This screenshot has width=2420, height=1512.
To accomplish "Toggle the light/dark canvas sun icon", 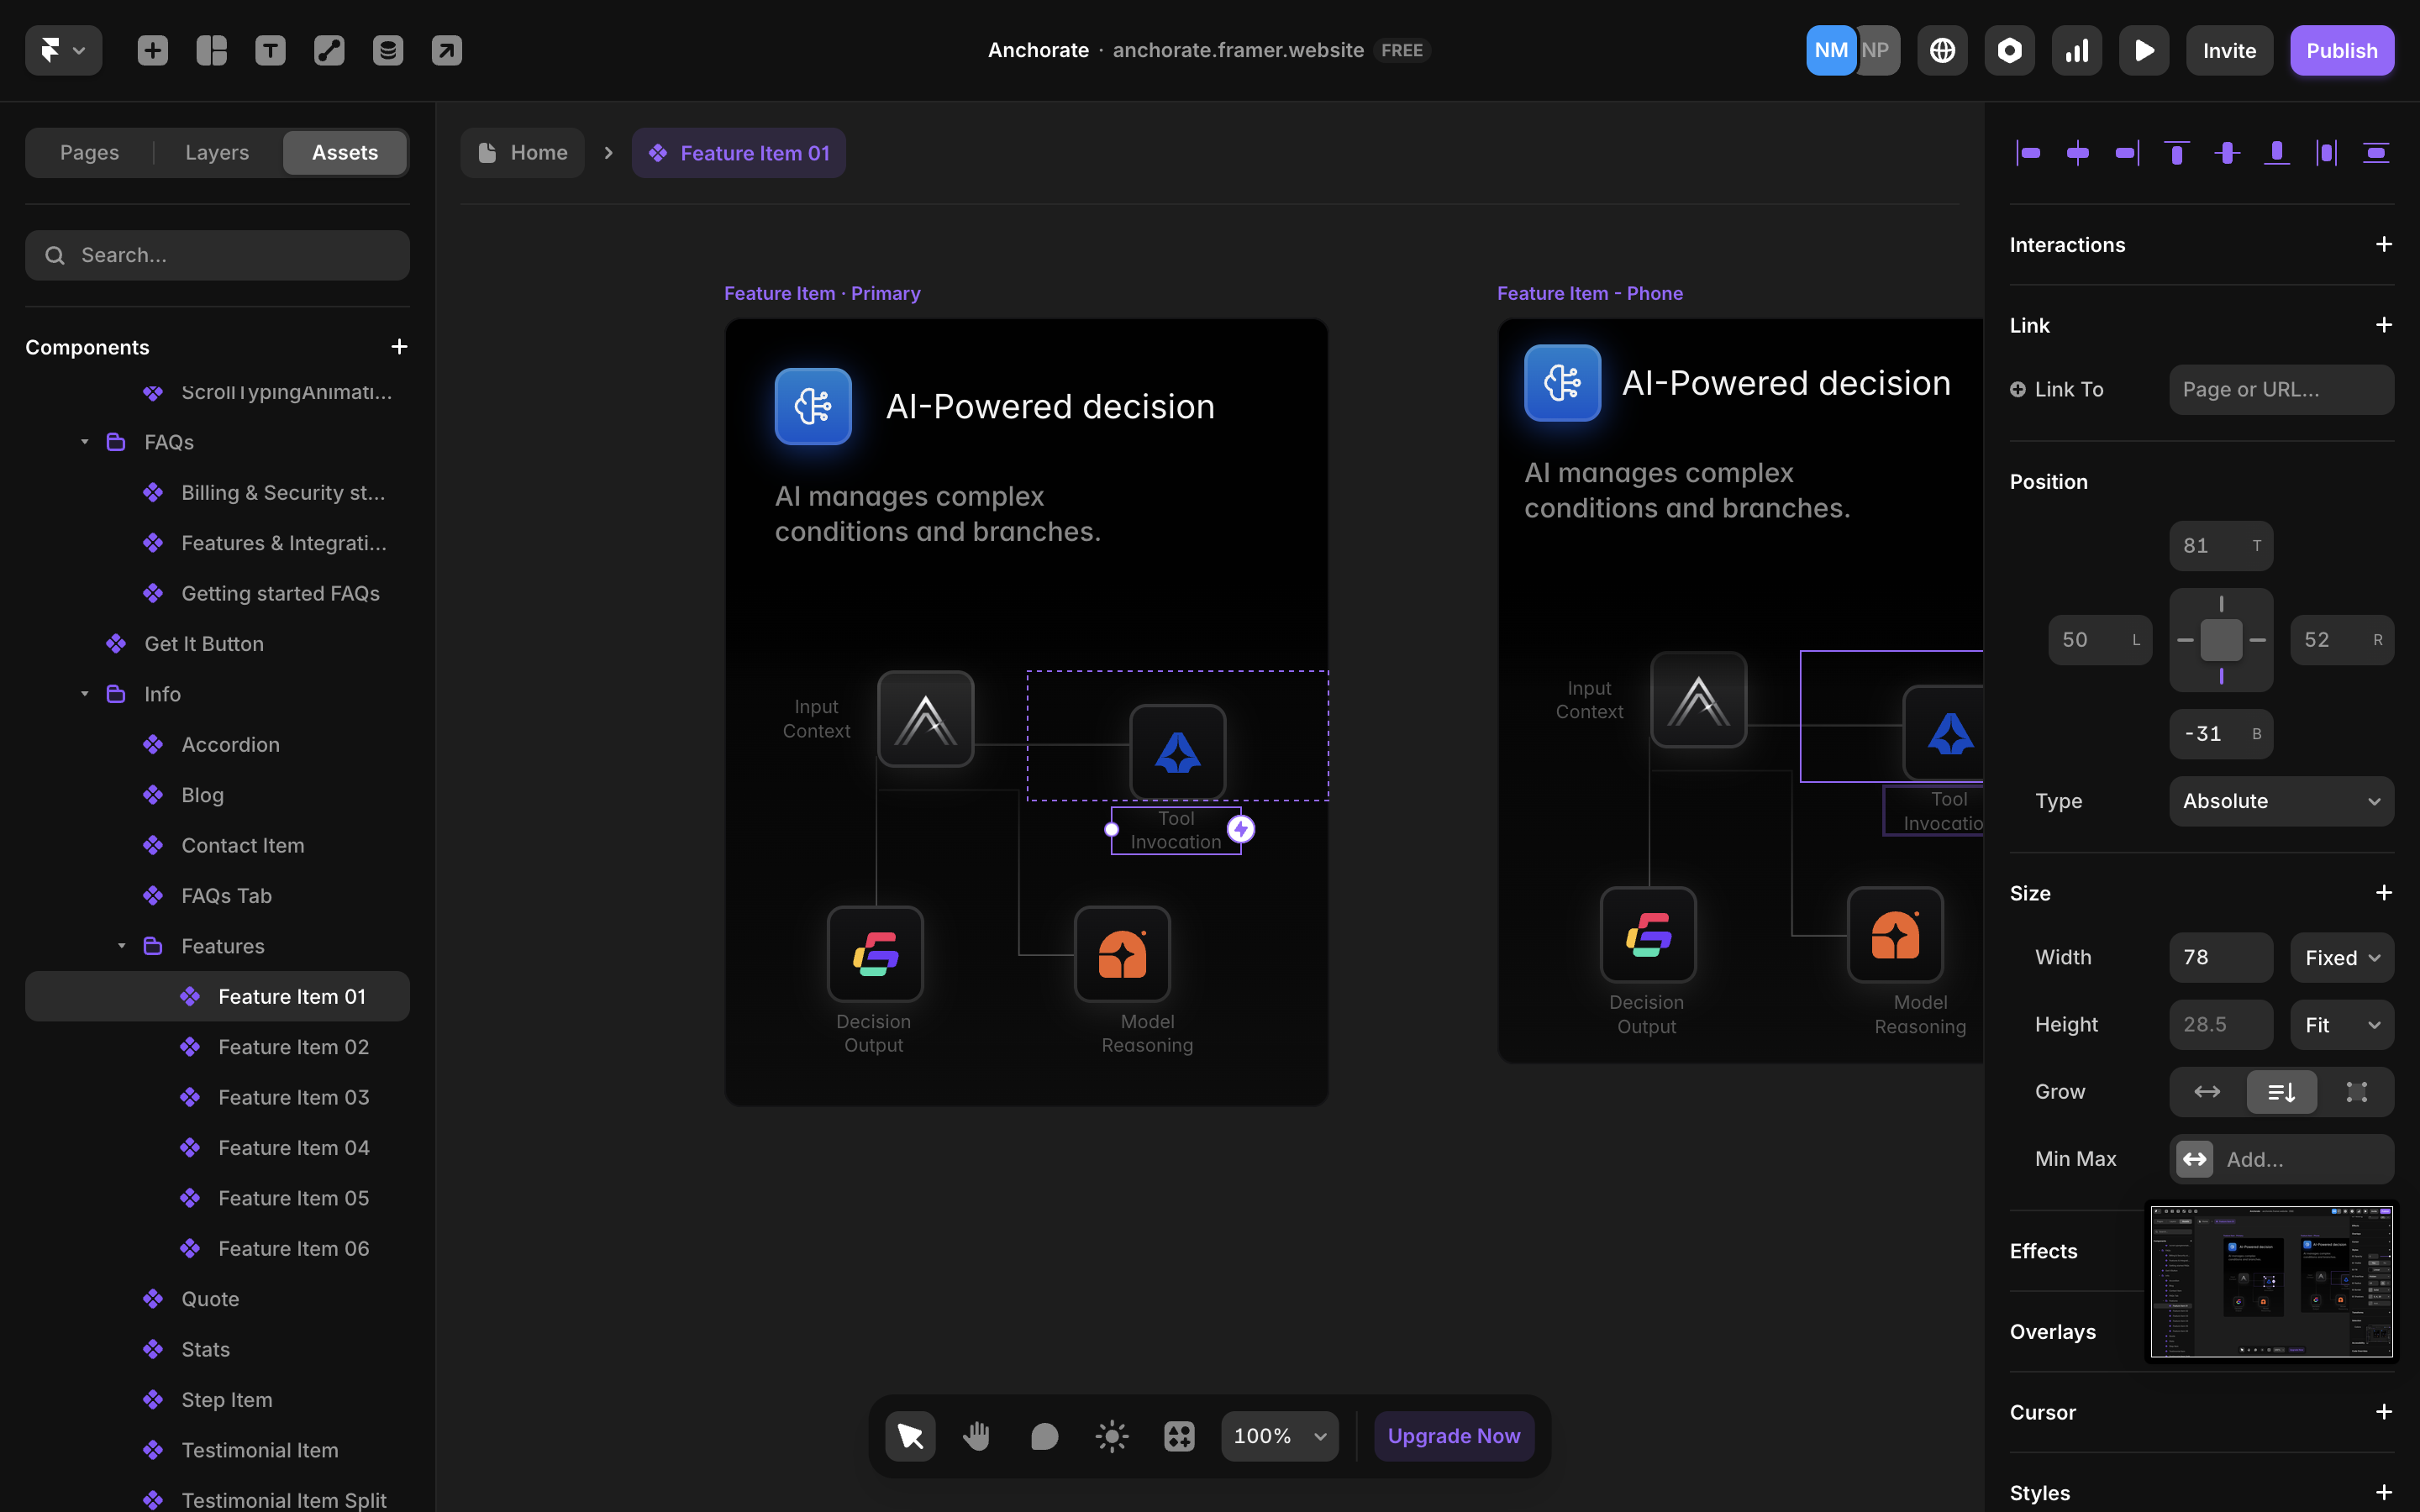I will [1111, 1436].
